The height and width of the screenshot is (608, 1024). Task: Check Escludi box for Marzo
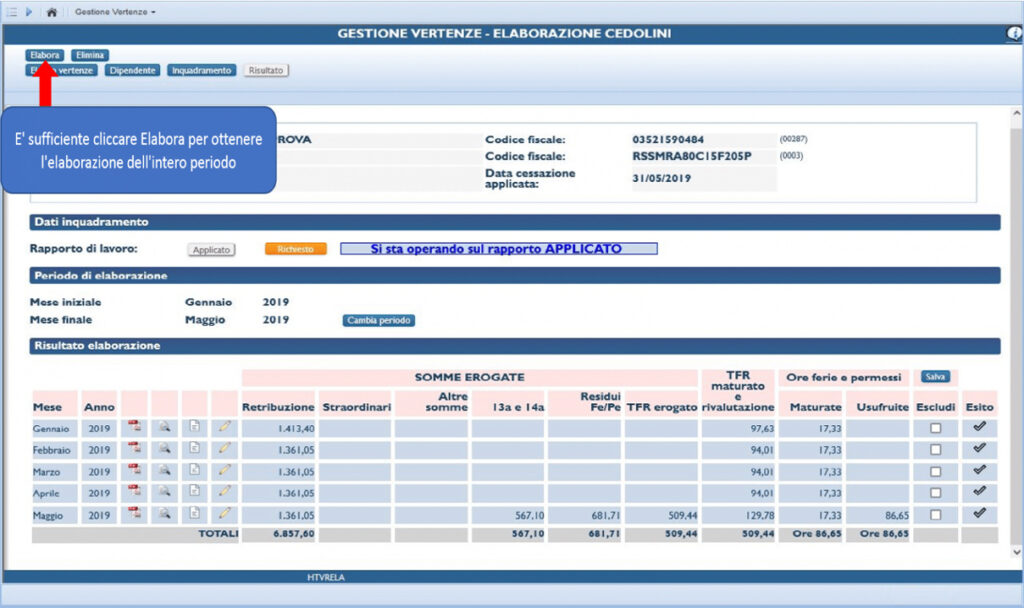click(936, 472)
